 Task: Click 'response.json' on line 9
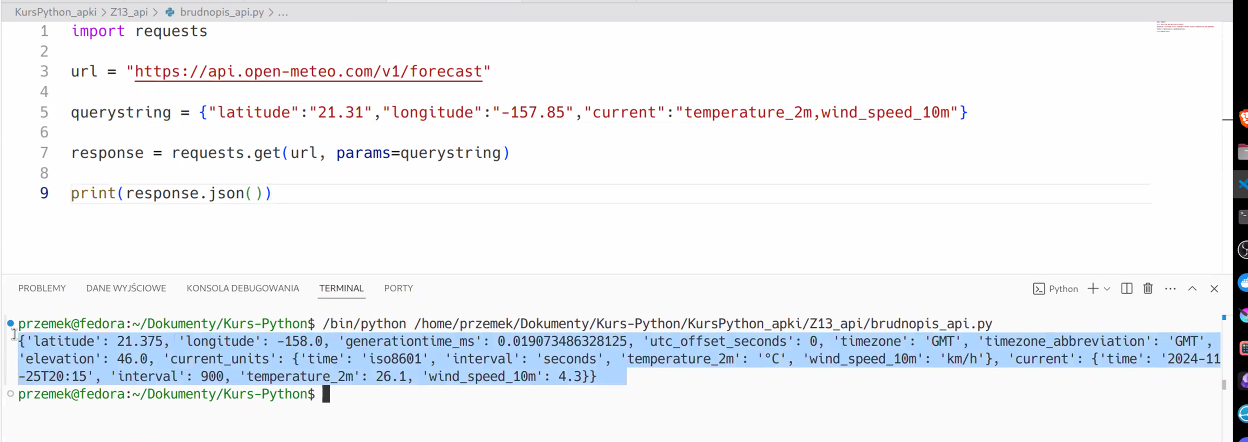185,193
